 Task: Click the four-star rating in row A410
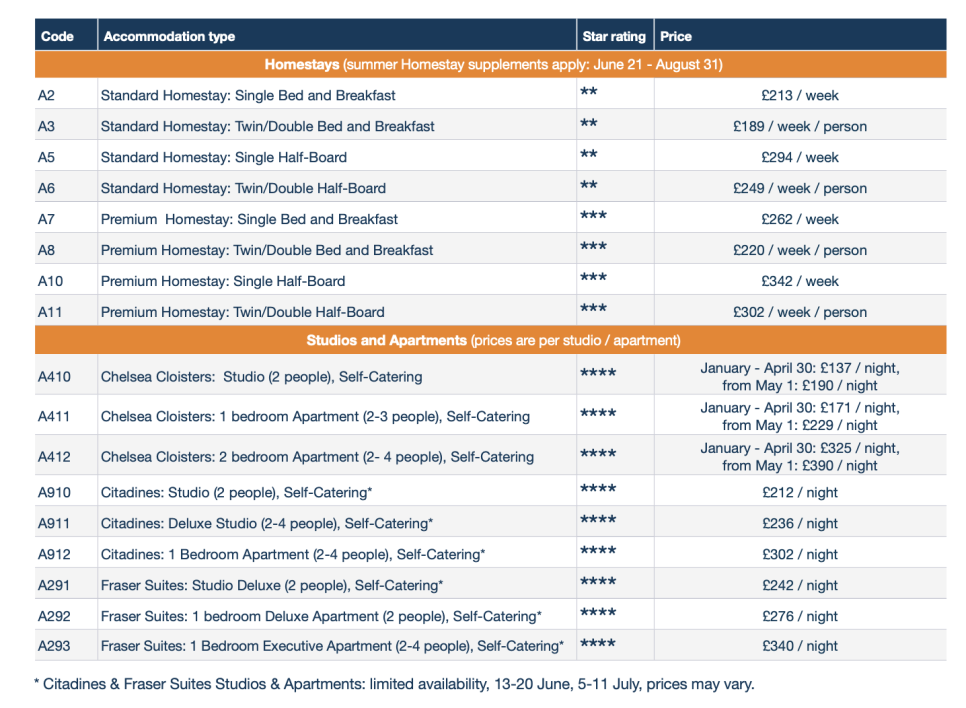coord(598,373)
